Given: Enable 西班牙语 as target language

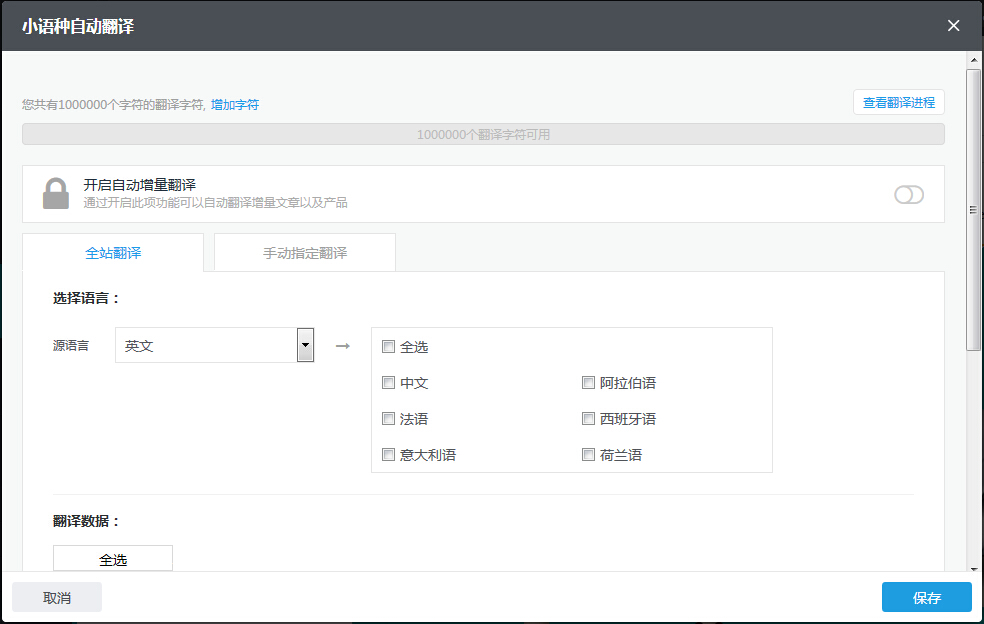Looking at the screenshot, I should 589,419.
